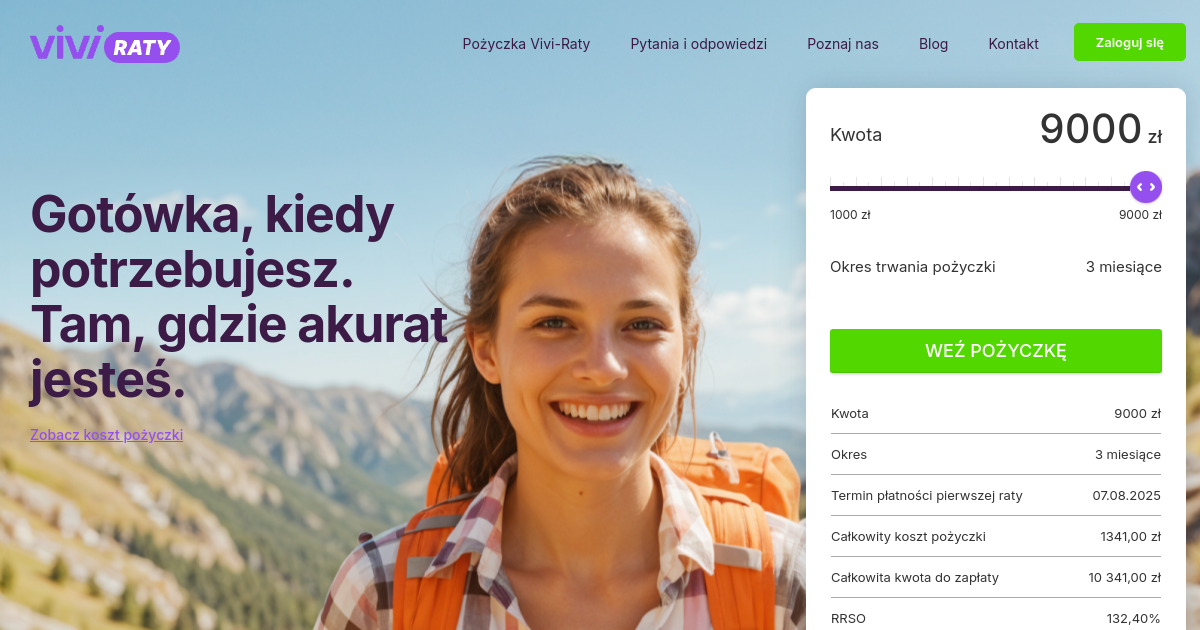The height and width of the screenshot is (630, 1200).
Task: Follow the Zobacz koszt pożyczki link
Action: point(106,435)
